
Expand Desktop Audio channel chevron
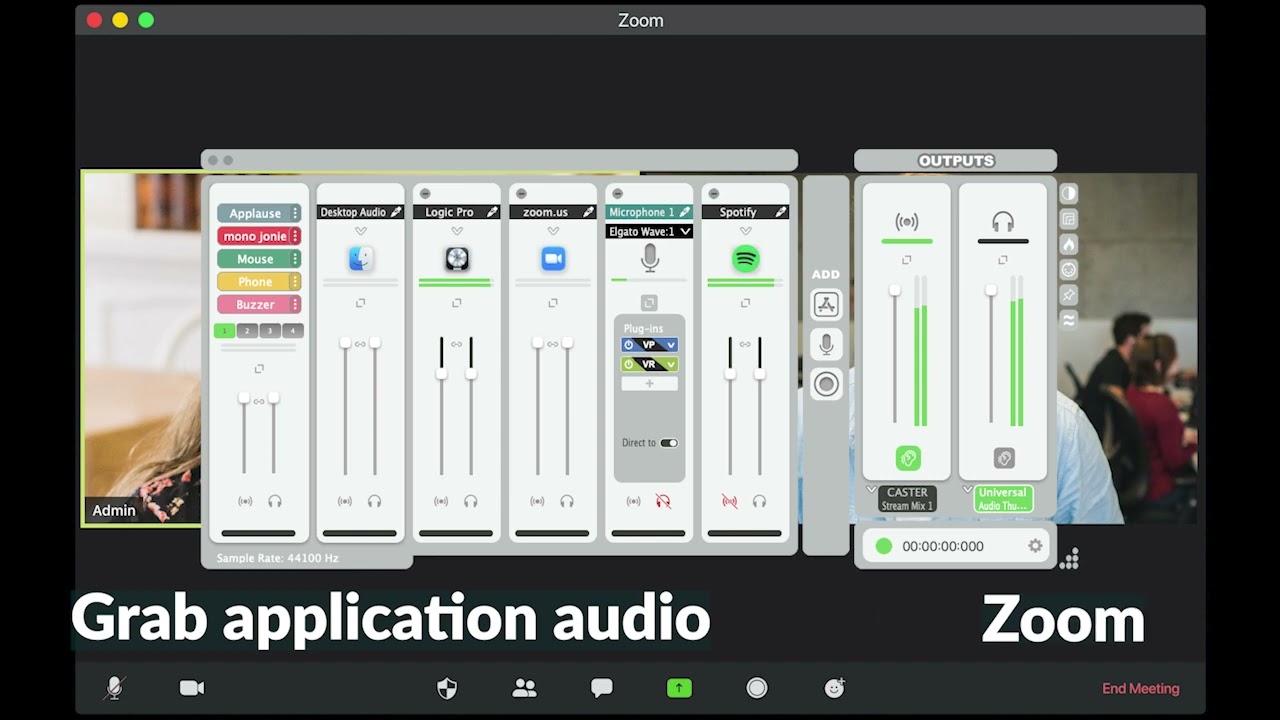pyautogui.click(x=361, y=231)
